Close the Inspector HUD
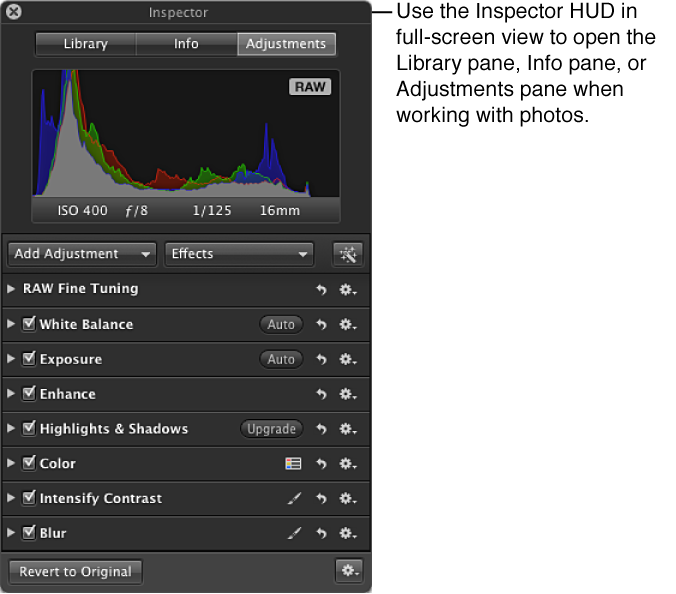The width and height of the screenshot is (676, 594). click(x=14, y=12)
